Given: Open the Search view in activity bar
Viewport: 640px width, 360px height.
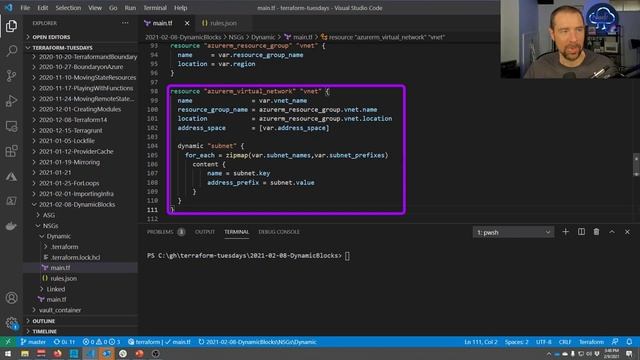Looking at the screenshot, I should 11,51.
